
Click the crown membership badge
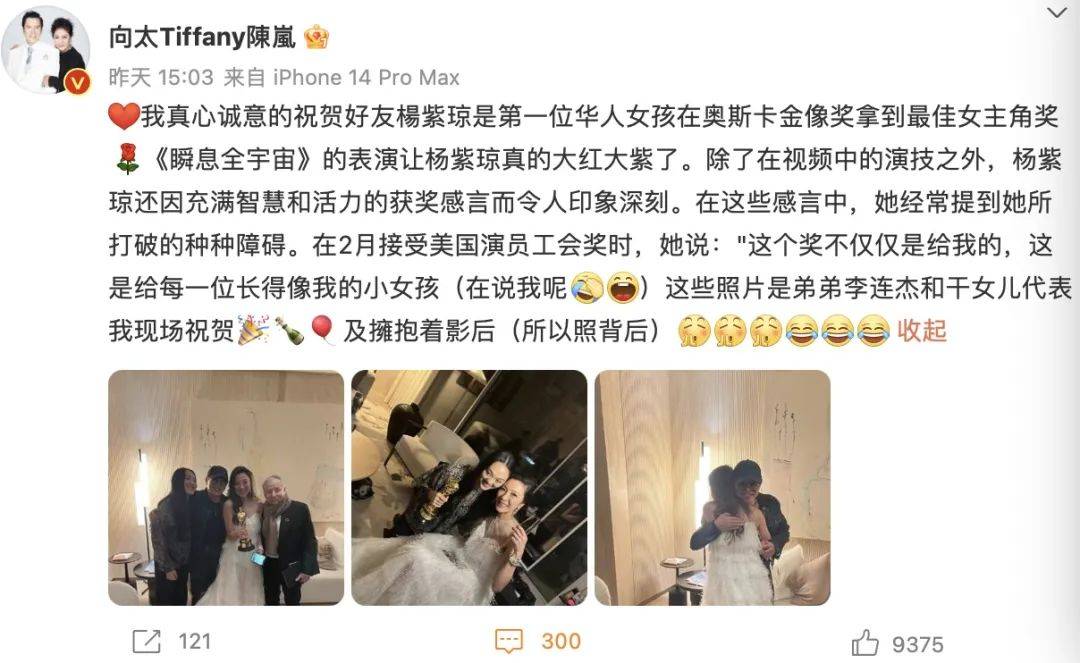pyautogui.click(x=316, y=36)
